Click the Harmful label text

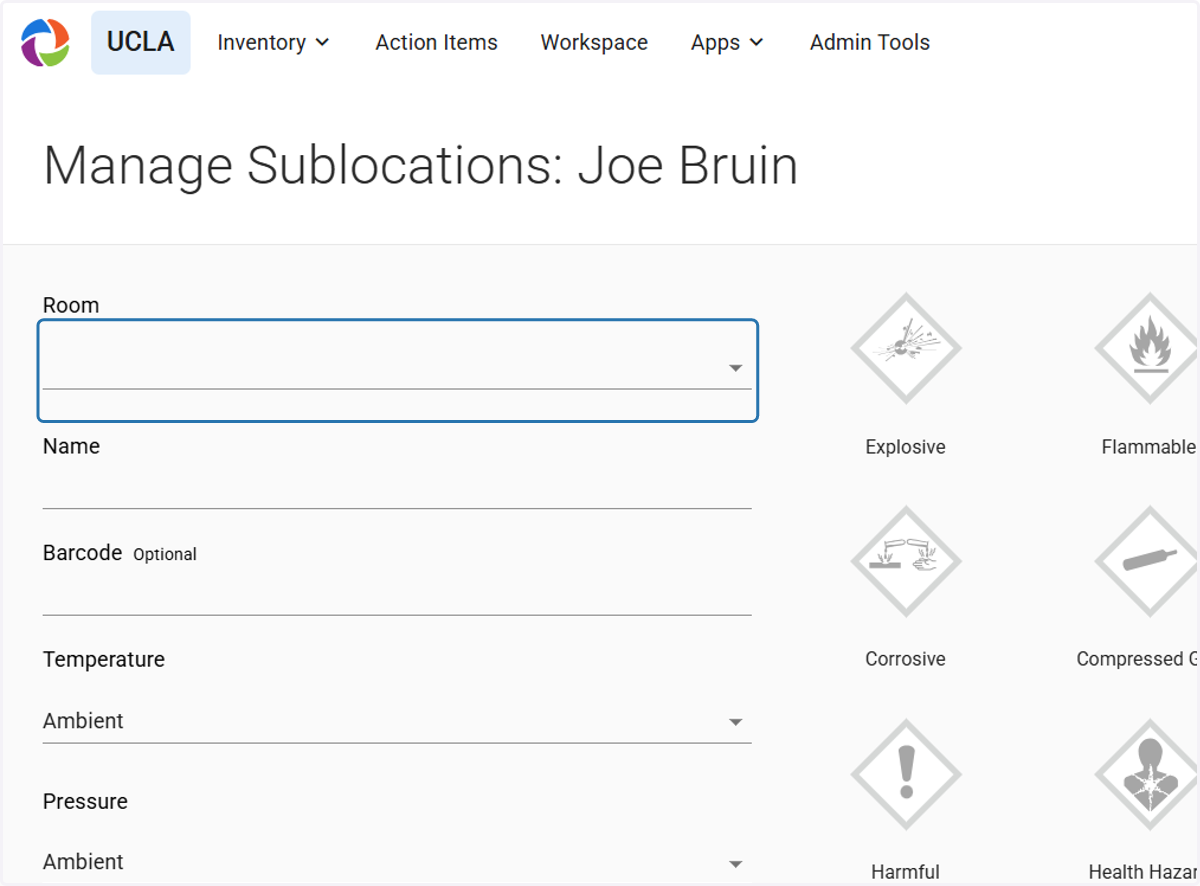[x=906, y=872]
